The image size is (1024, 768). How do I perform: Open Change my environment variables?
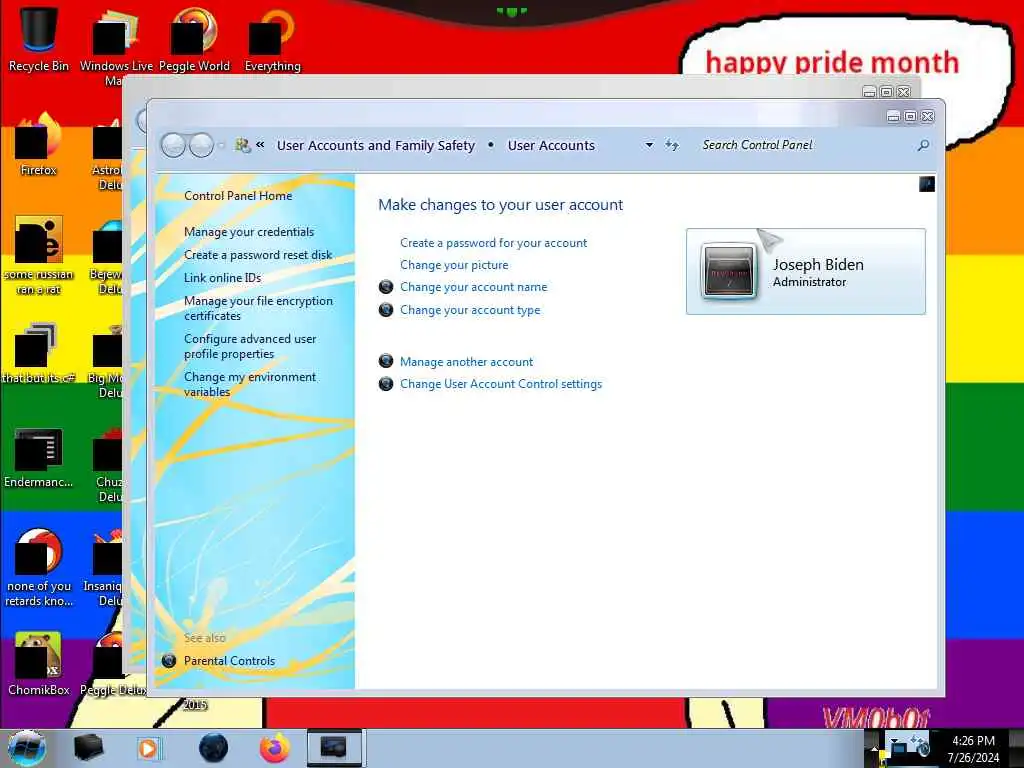click(250, 384)
